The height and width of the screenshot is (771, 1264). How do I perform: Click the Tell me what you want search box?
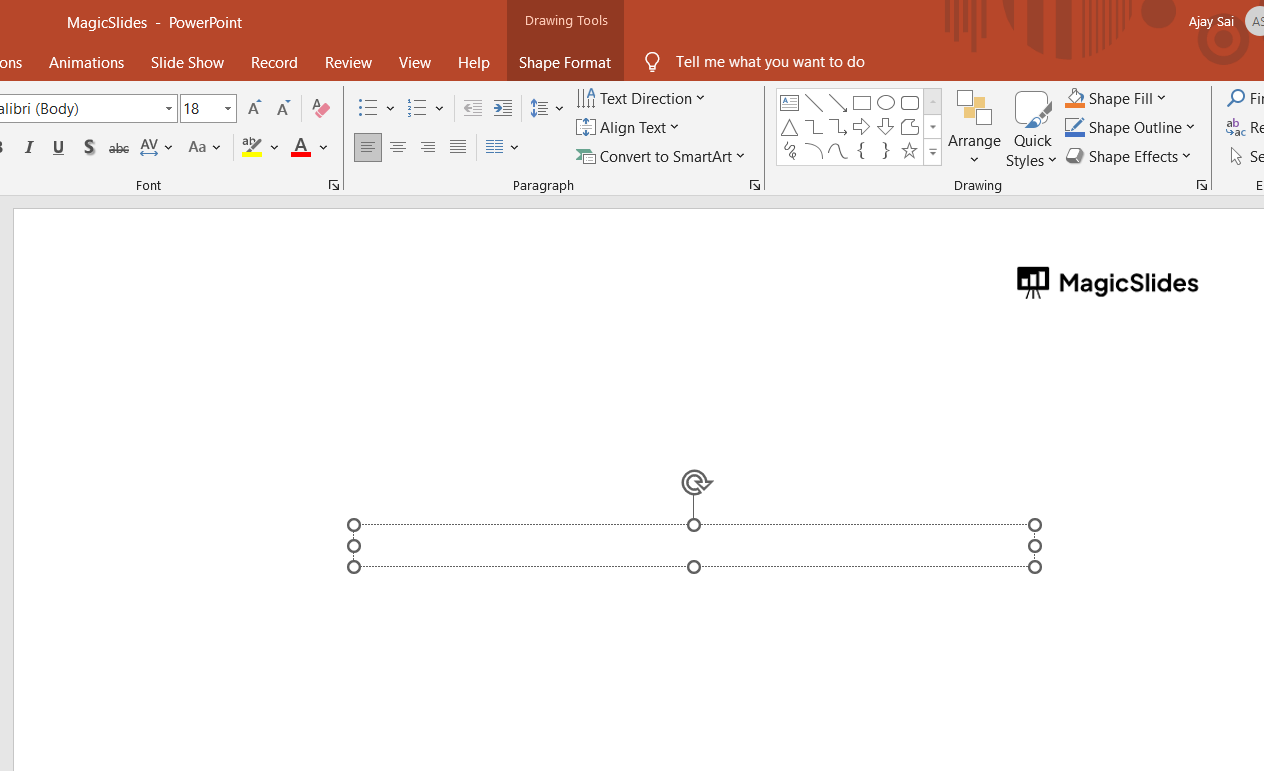point(769,62)
